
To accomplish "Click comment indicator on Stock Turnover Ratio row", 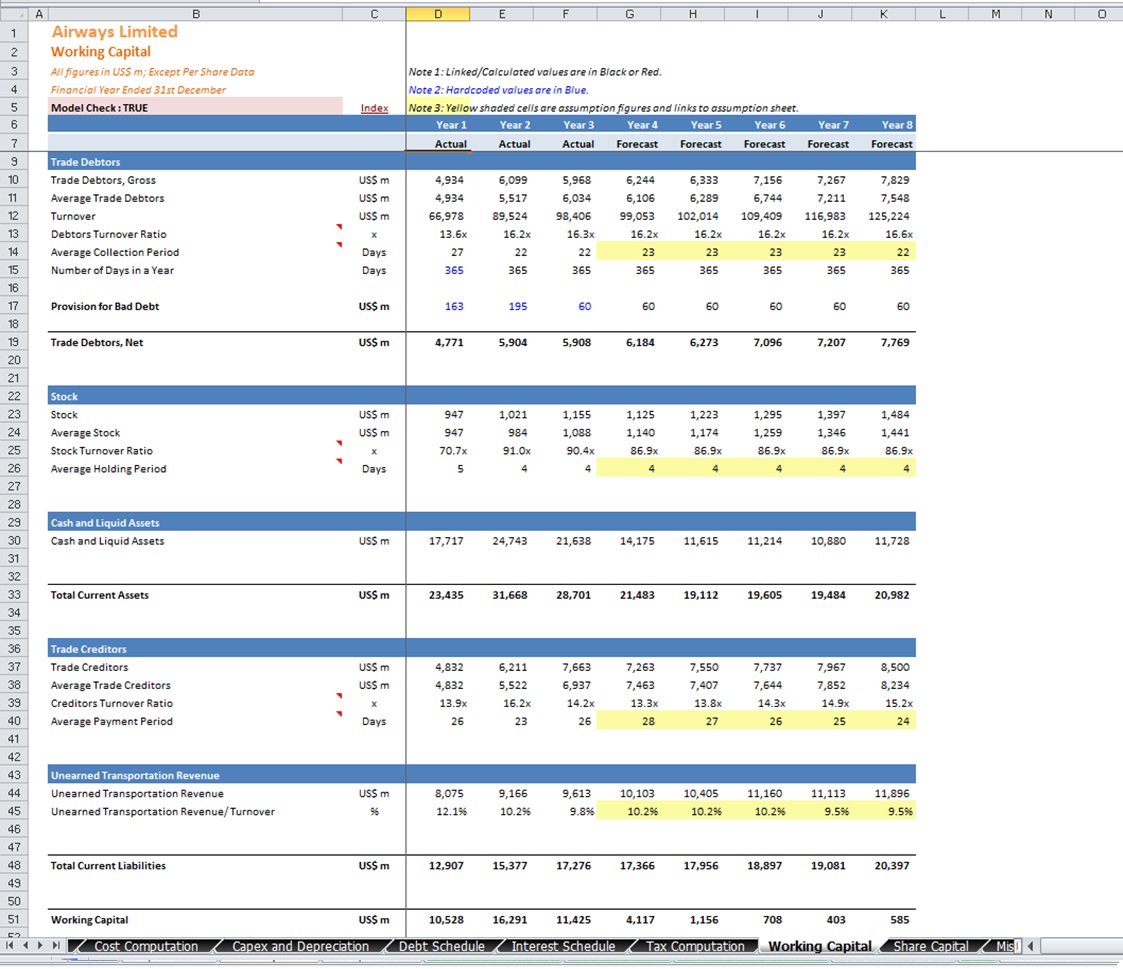I will click(x=339, y=443).
